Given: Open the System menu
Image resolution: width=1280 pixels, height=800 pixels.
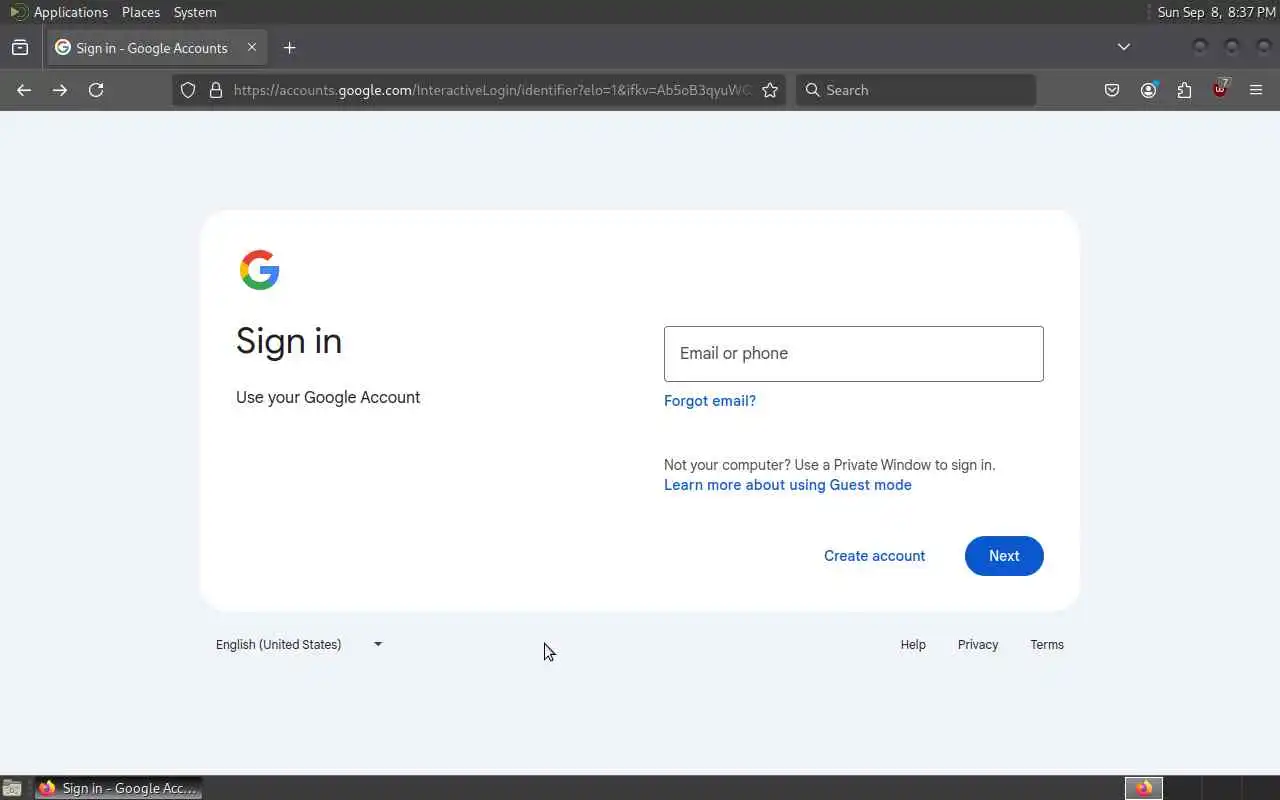Looking at the screenshot, I should click(195, 12).
